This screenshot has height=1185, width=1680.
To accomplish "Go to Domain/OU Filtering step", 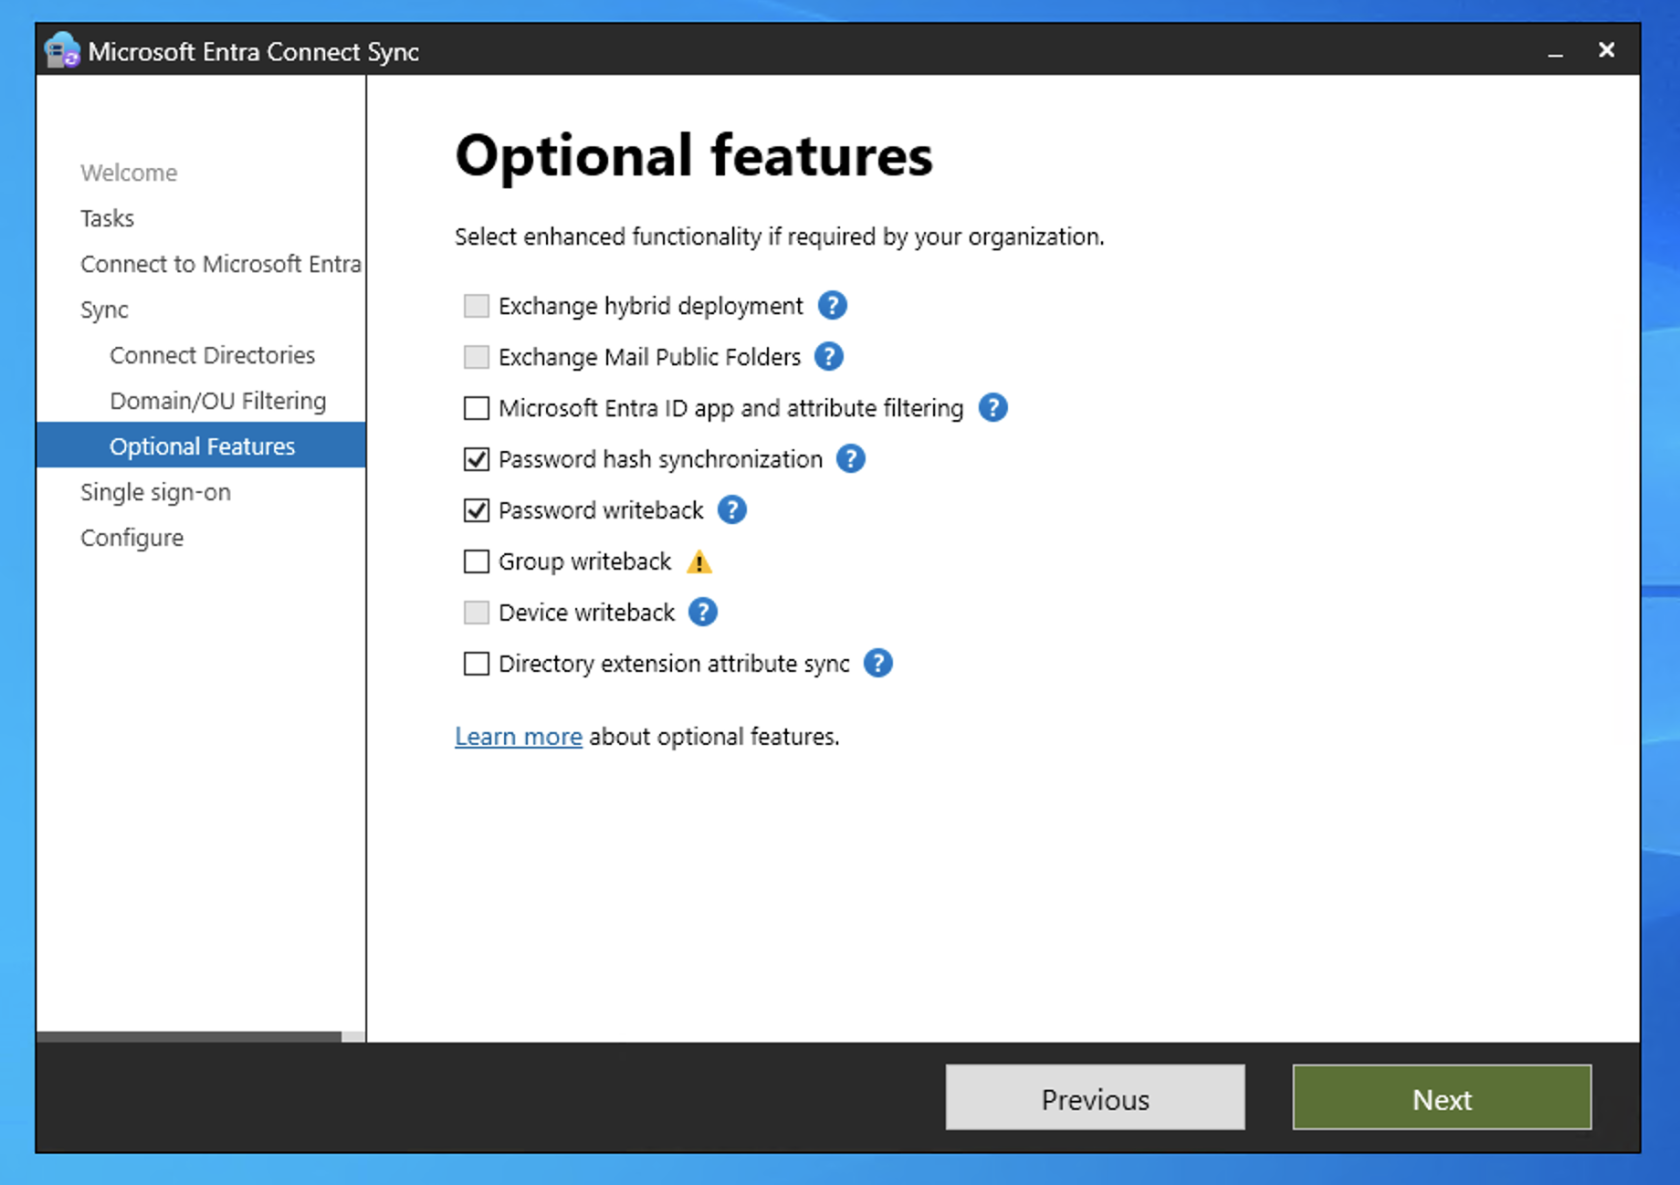I will click(217, 400).
